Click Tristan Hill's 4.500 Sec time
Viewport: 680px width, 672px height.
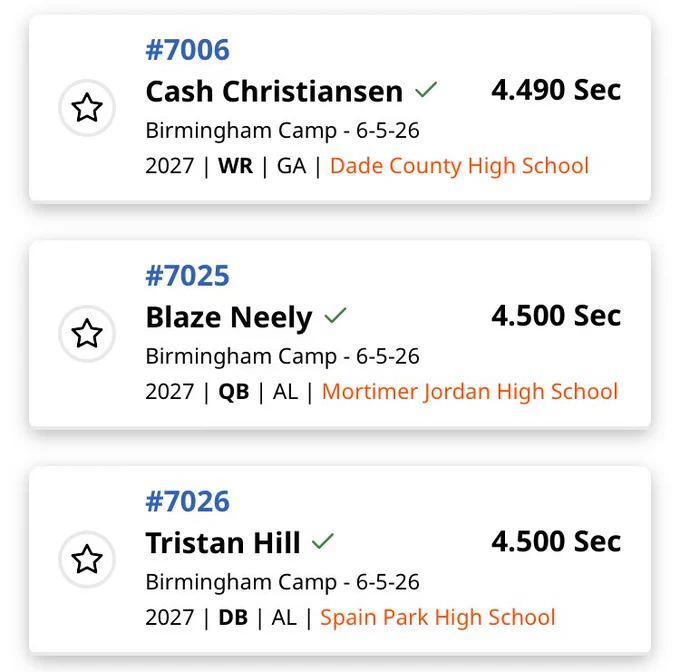coord(556,541)
